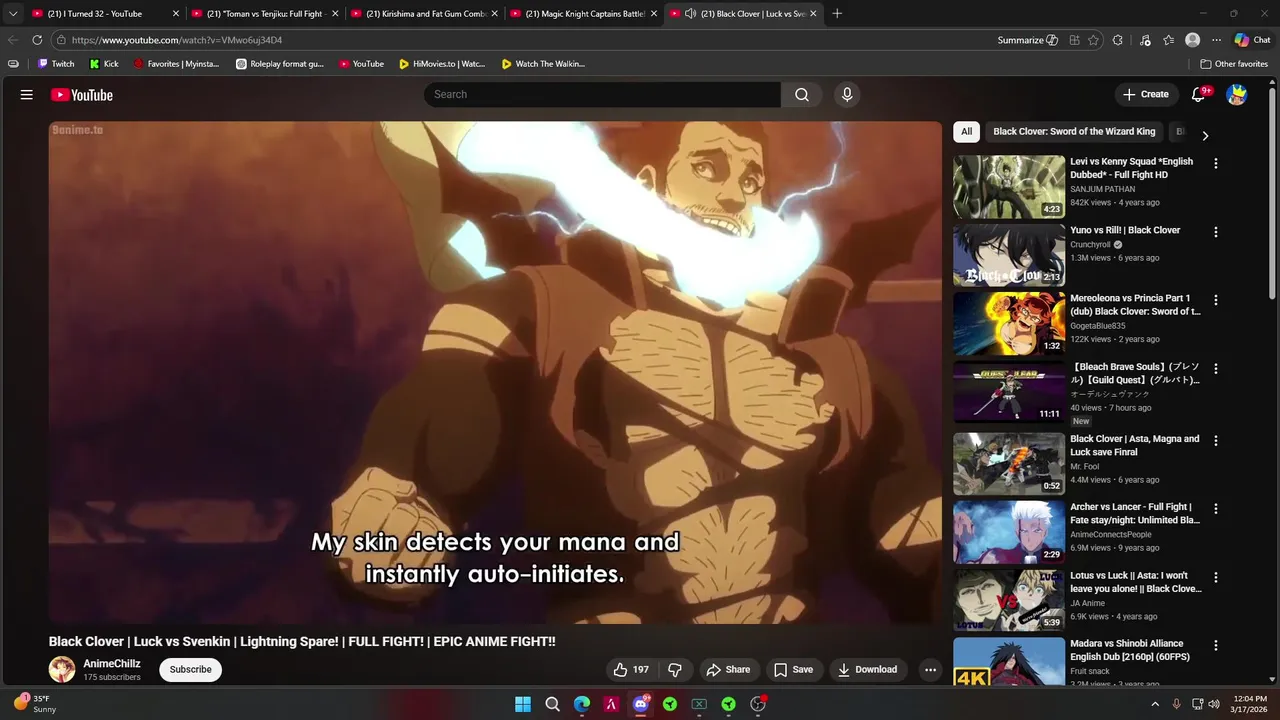Select 'Black Clover: Sword of the Wizard King' chip
The image size is (1280, 720).
1074,132
